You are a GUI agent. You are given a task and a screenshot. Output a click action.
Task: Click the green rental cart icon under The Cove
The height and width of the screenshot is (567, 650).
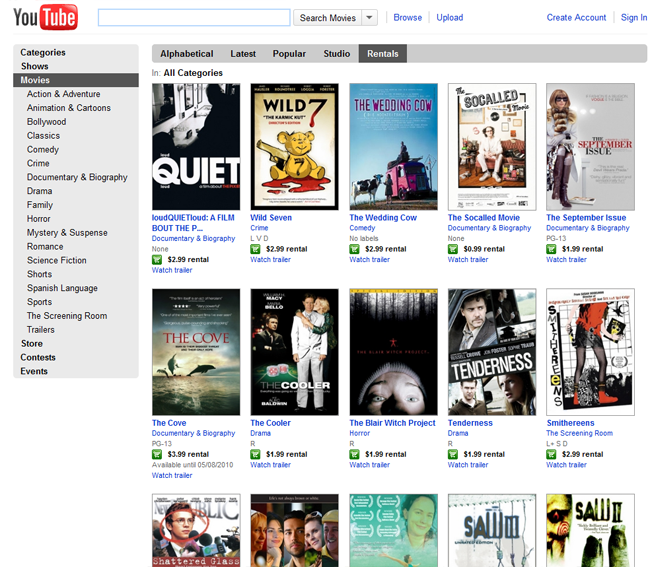(x=157, y=454)
